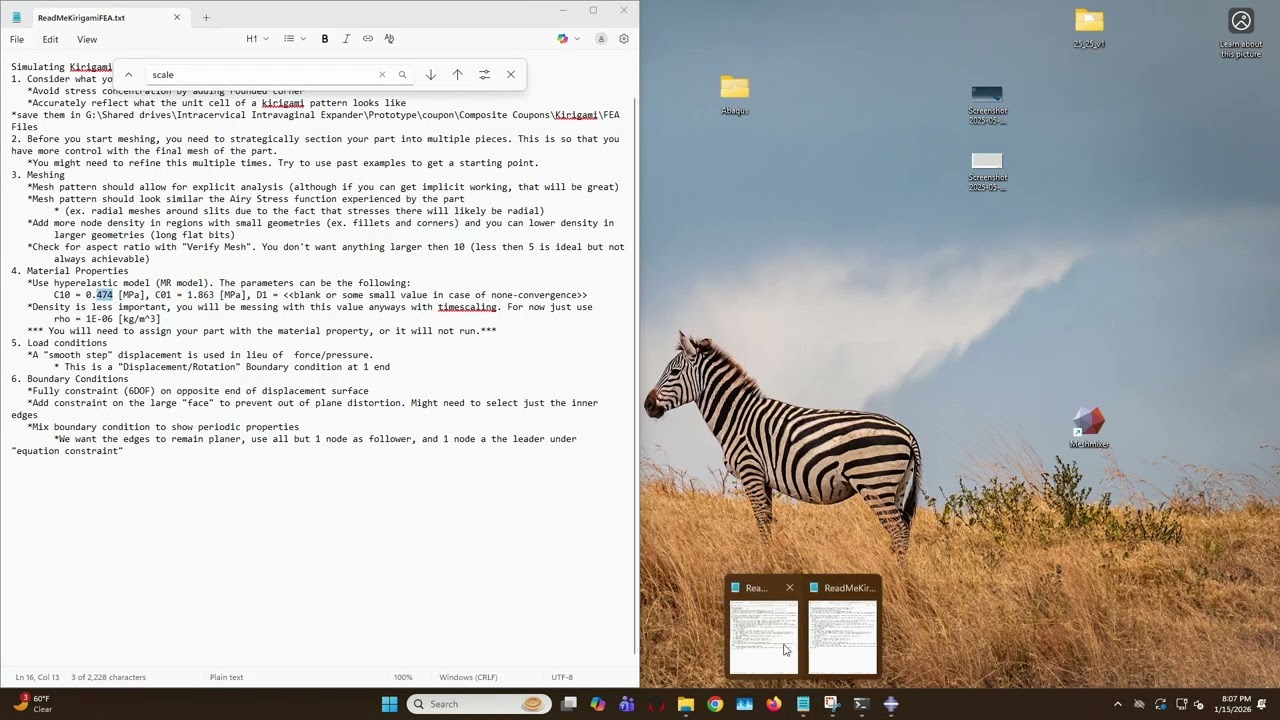
Task: Show hidden system tray icons
Action: pyautogui.click(x=1118, y=704)
